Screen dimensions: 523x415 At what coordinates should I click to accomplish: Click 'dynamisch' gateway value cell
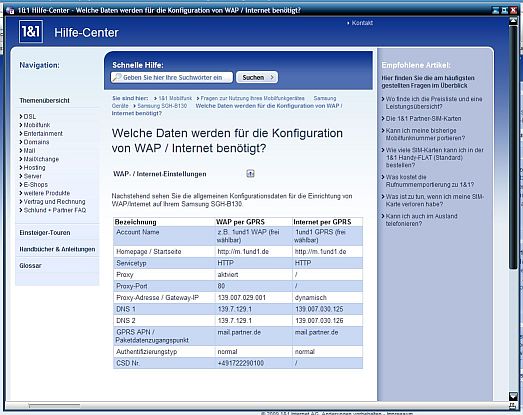click(x=311, y=298)
